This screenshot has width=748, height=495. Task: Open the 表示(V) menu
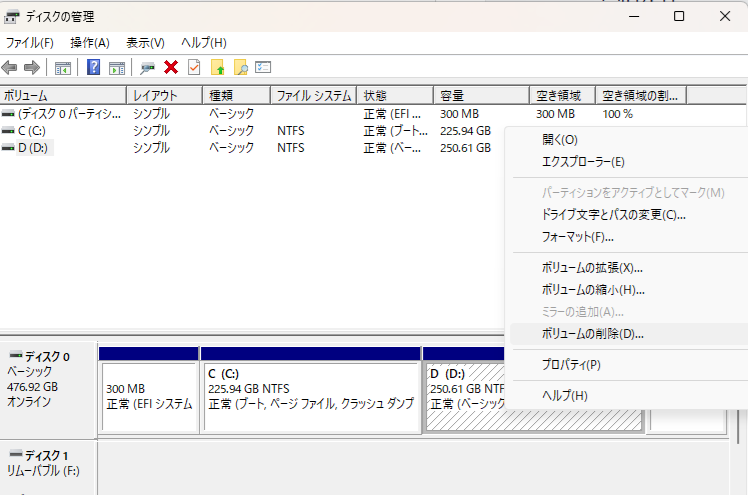[x=145, y=43]
